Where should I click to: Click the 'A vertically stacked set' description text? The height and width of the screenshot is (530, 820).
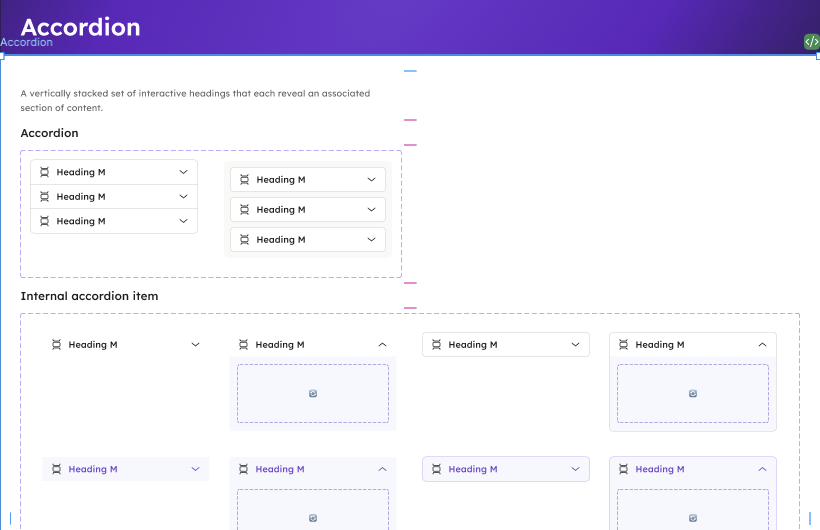pyautogui.click(x=195, y=100)
